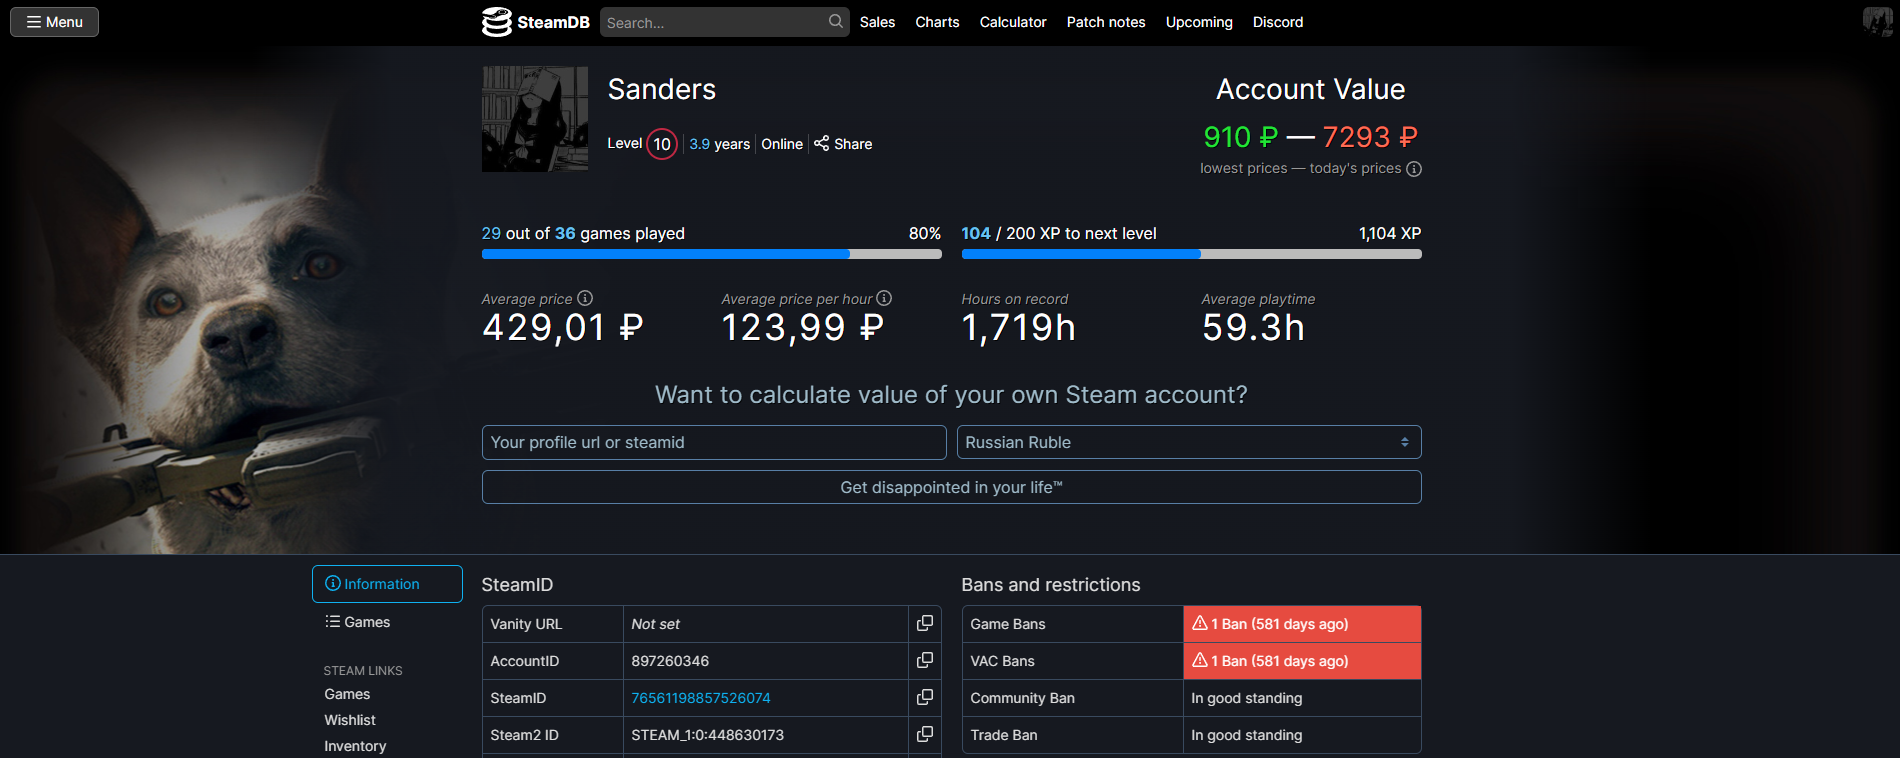Viewport: 1900px width, 758px height.
Task: Click the VAC Bans warning cell
Action: coord(1302,661)
